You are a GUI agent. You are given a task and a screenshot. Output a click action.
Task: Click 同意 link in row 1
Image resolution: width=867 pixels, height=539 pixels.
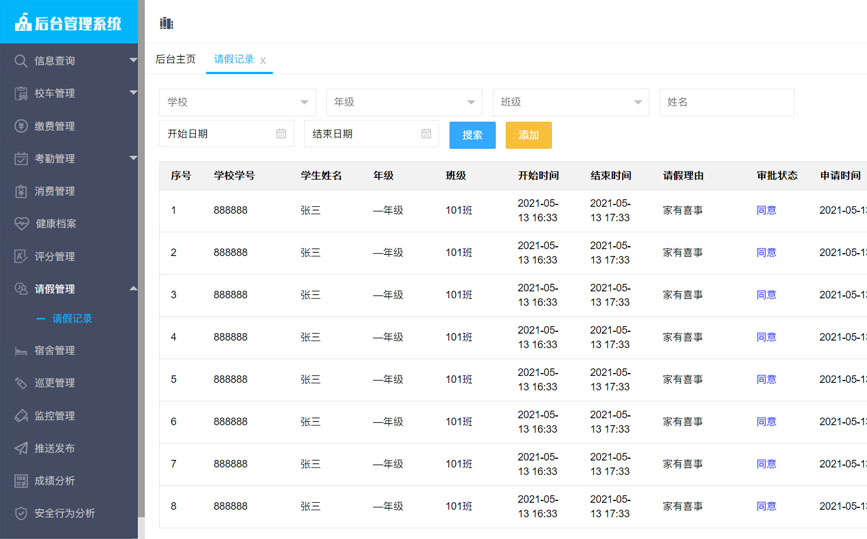click(x=766, y=210)
